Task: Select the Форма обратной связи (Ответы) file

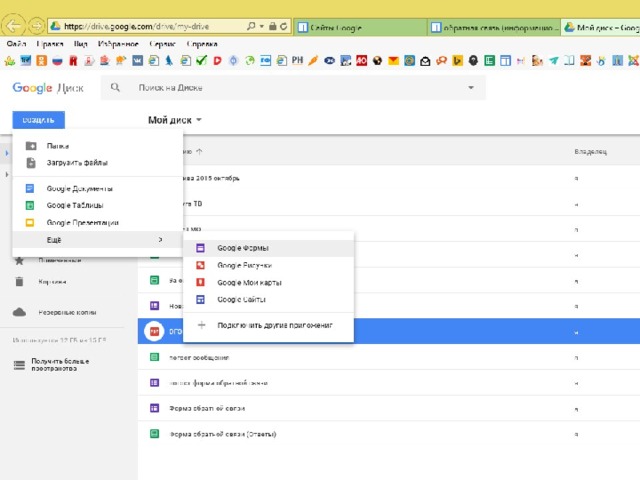Action: [x=222, y=434]
